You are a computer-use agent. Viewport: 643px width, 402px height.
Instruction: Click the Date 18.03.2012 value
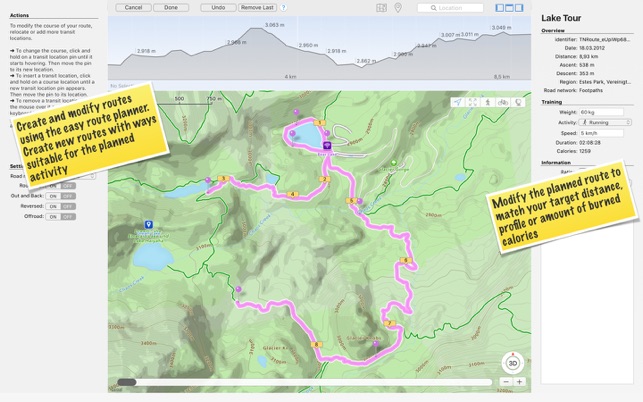coord(592,48)
